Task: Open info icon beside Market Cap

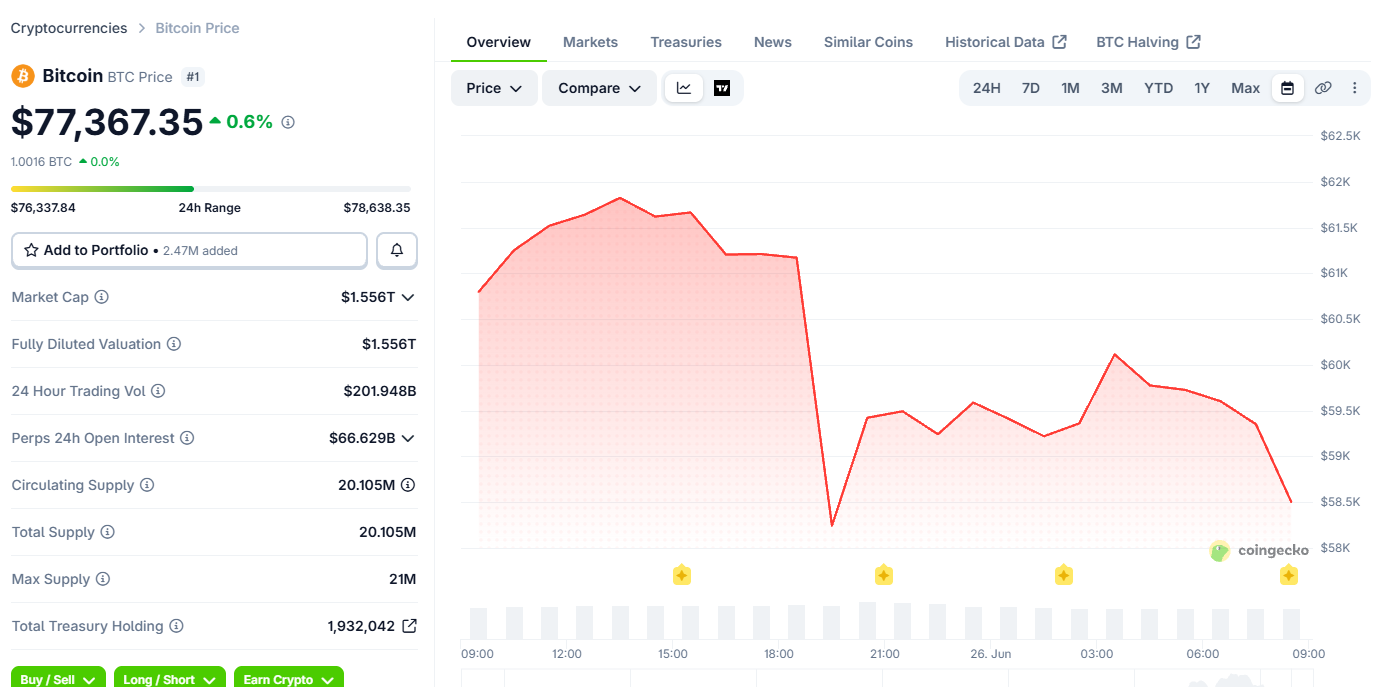Action: click(101, 297)
